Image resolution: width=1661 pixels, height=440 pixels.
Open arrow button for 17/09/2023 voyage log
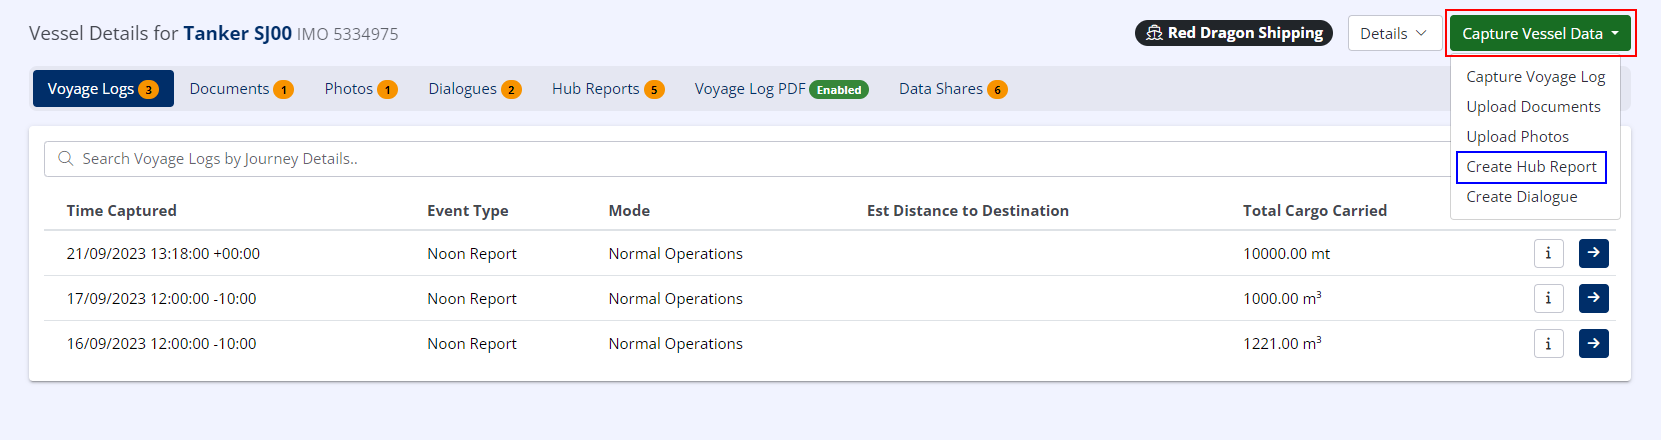click(x=1593, y=298)
